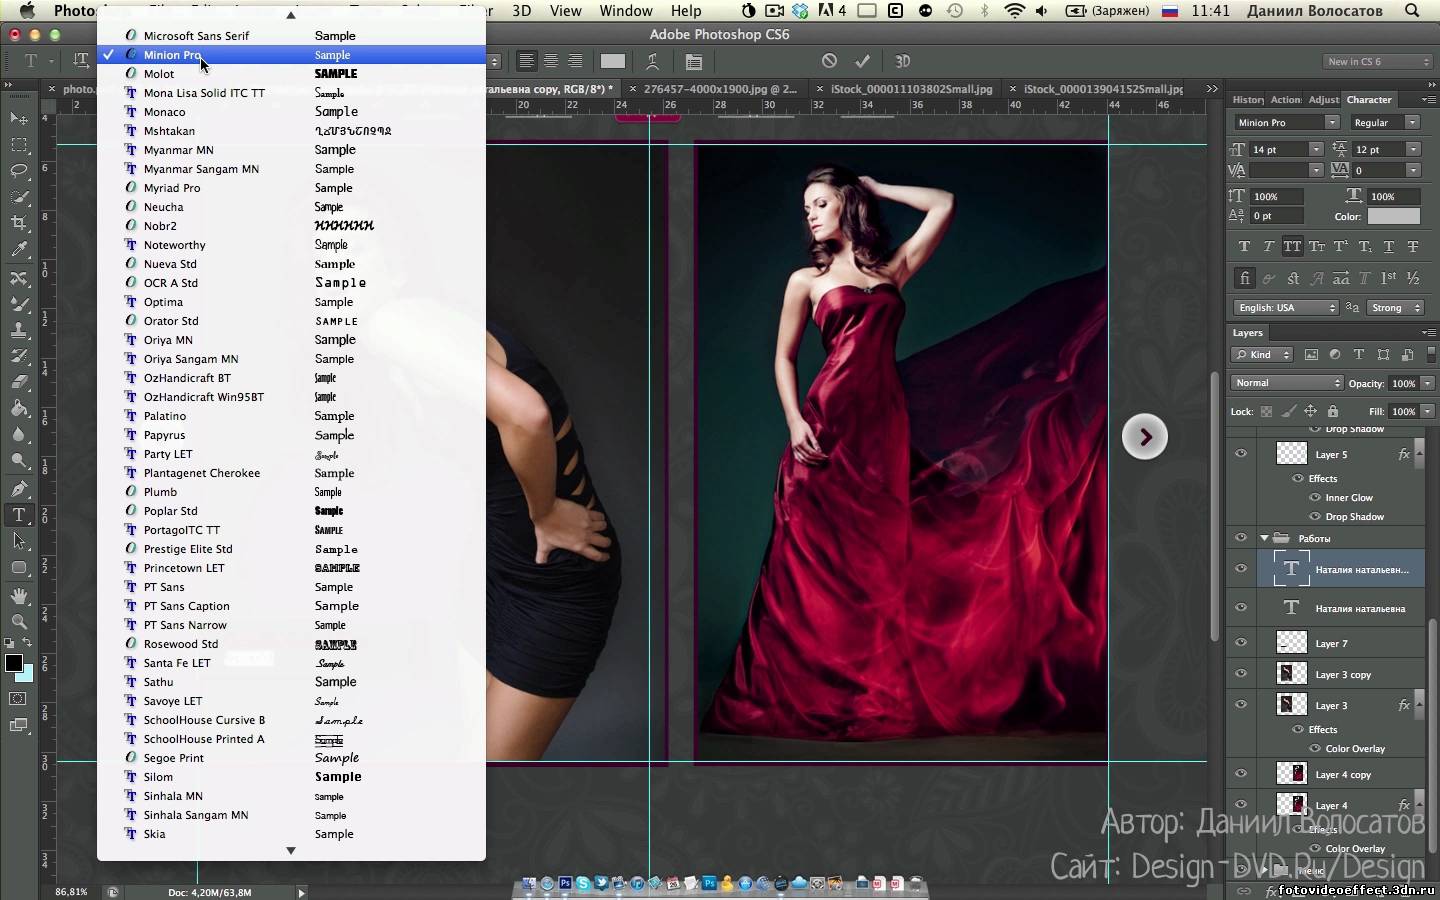The image size is (1440, 900).
Task: Select the Hand tool
Action: coord(19,595)
